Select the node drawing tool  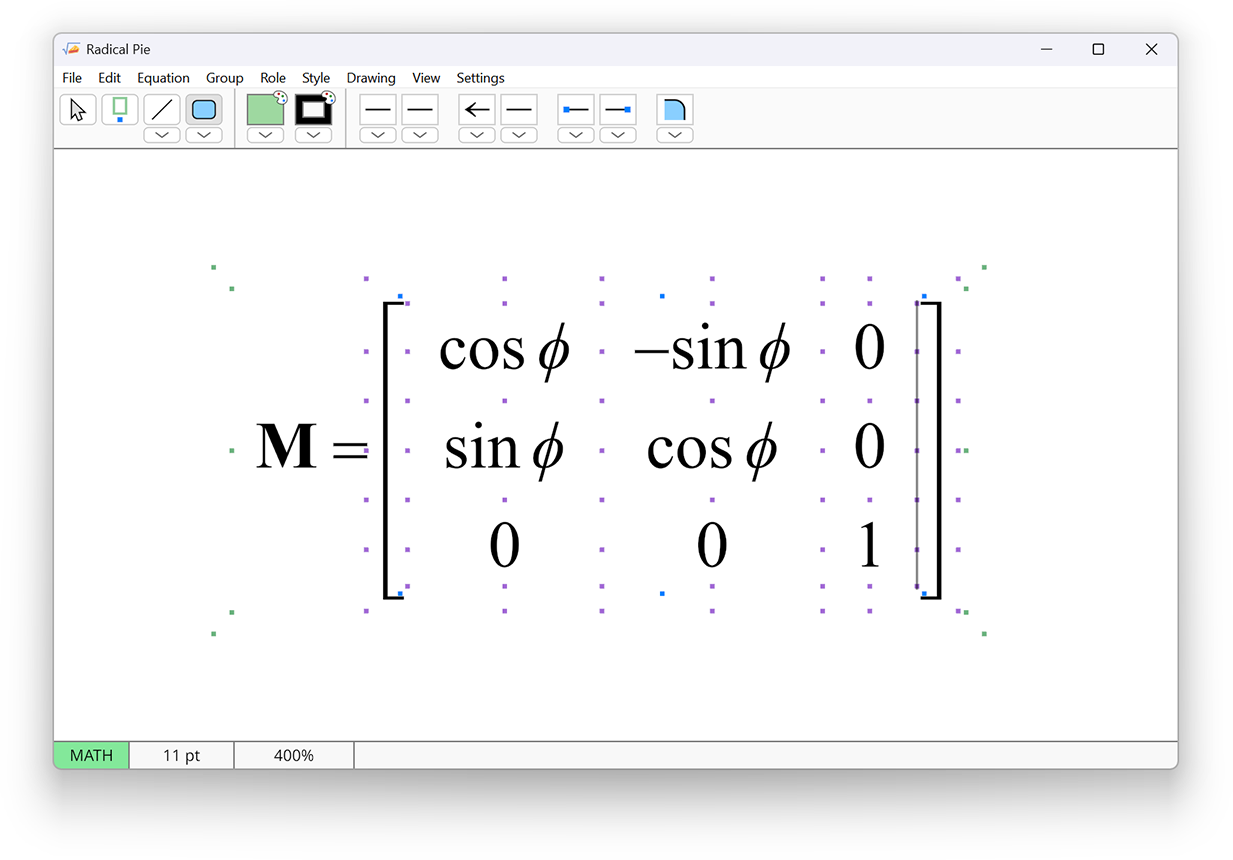pos(119,109)
